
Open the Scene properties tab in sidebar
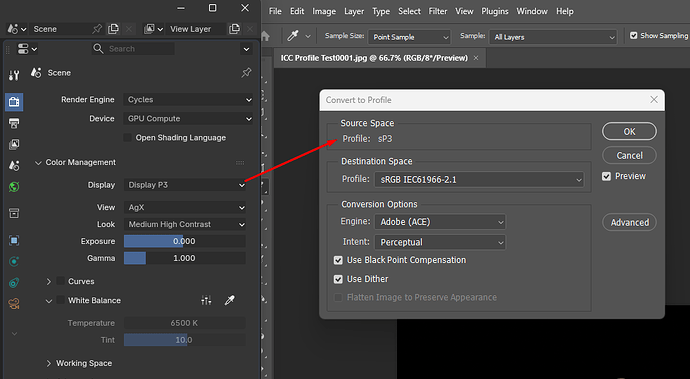coord(14,166)
